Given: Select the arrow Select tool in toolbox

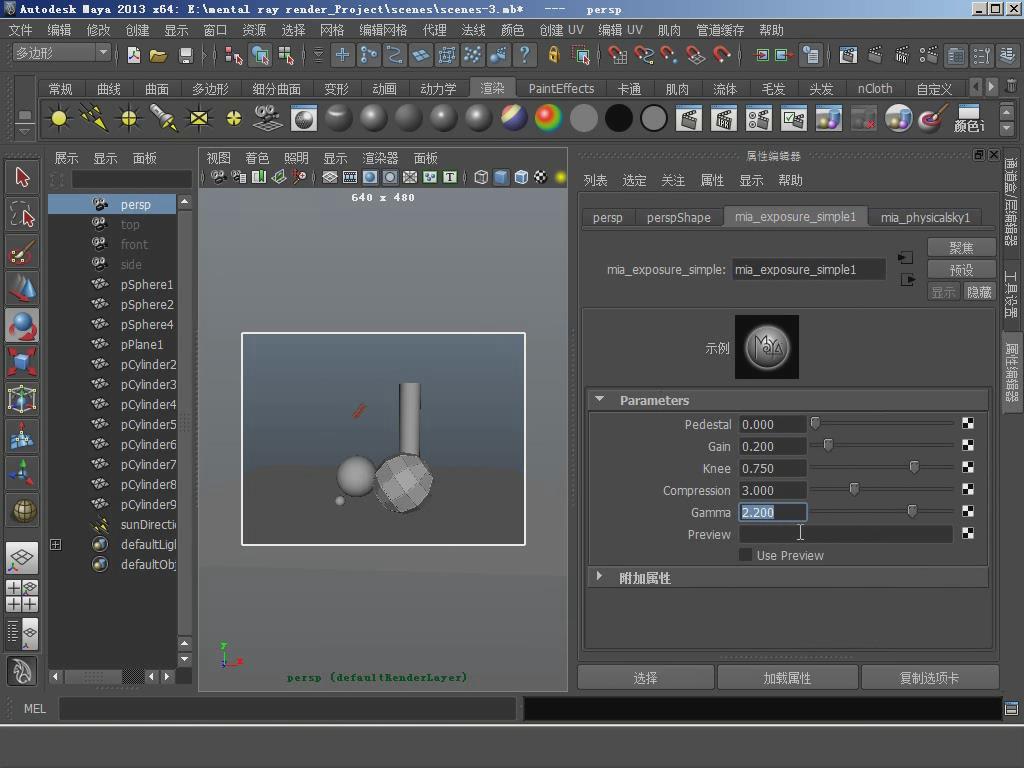Looking at the screenshot, I should coord(22,177).
